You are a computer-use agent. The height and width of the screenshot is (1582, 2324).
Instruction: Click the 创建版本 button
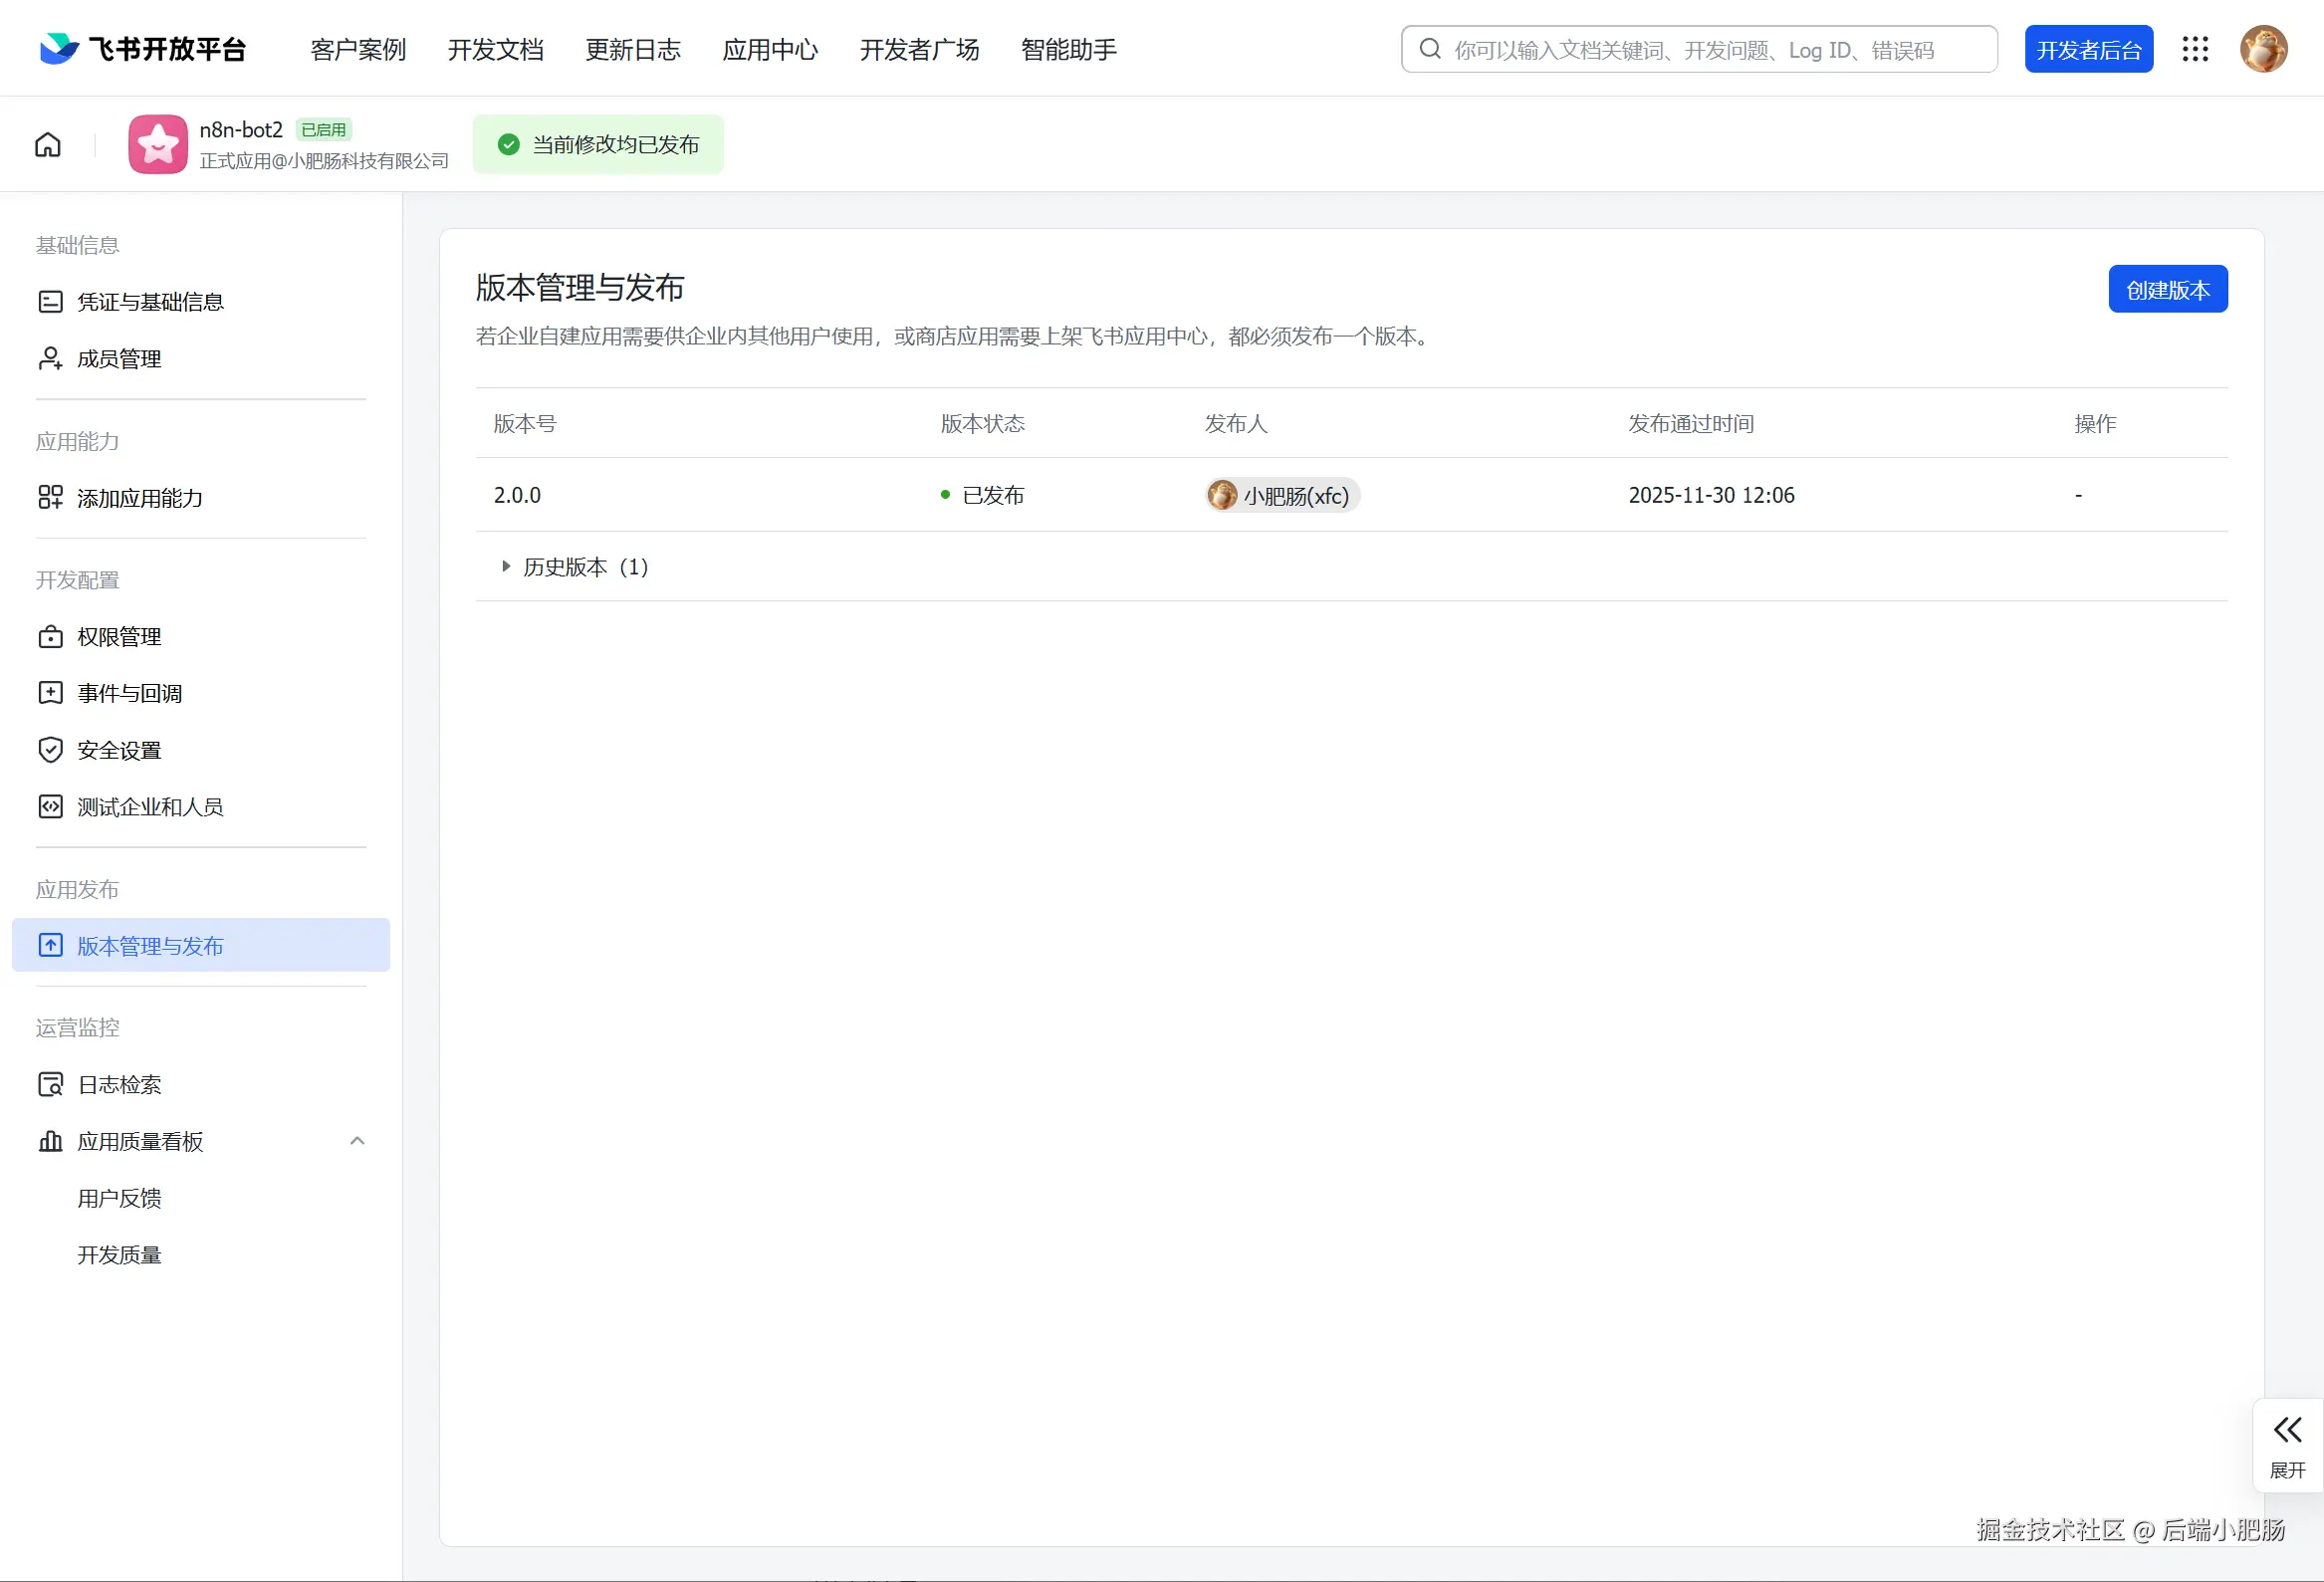pos(2167,290)
